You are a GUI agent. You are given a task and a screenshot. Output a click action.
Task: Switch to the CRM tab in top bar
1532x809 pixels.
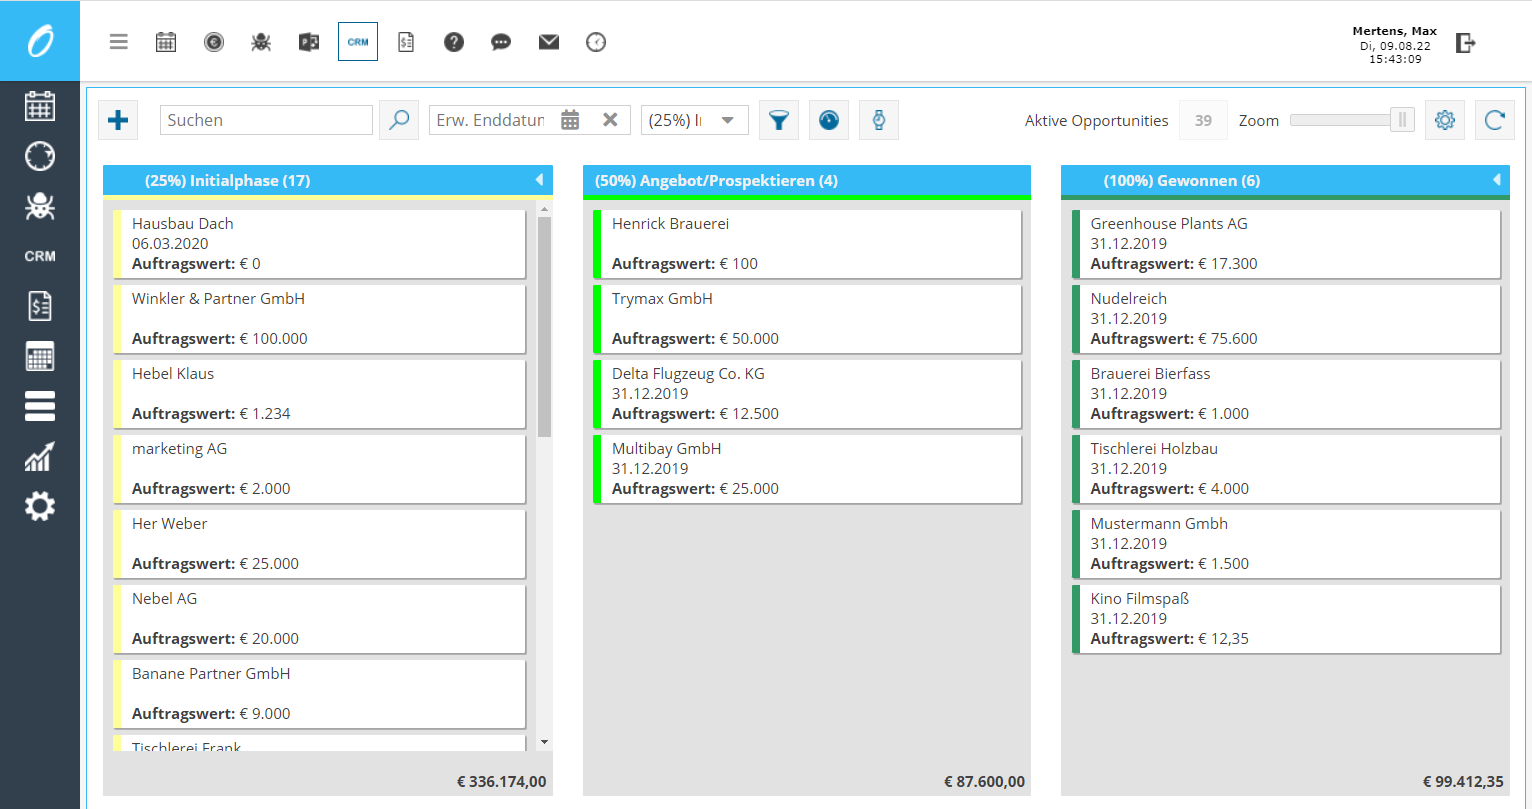(x=357, y=41)
